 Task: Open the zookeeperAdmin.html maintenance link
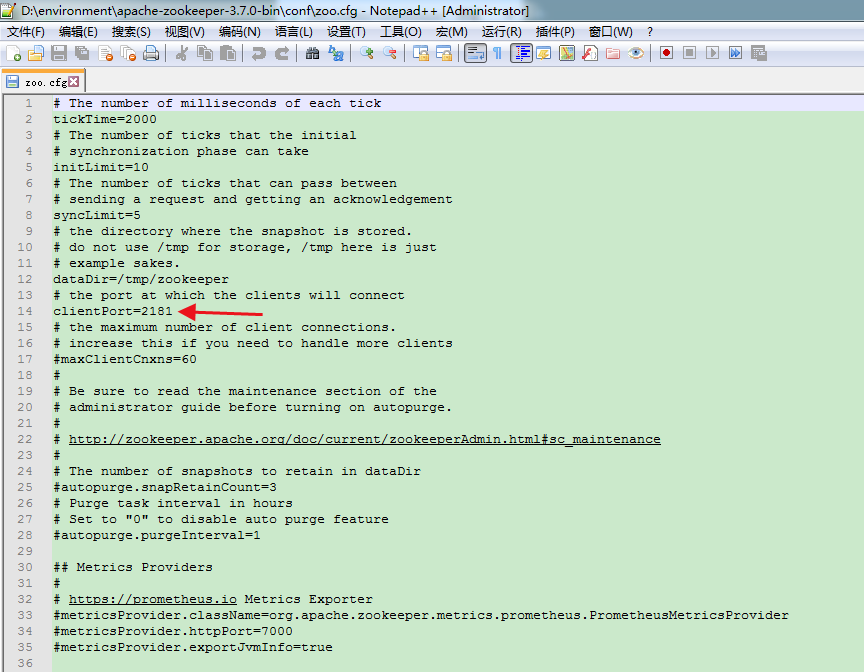364,439
